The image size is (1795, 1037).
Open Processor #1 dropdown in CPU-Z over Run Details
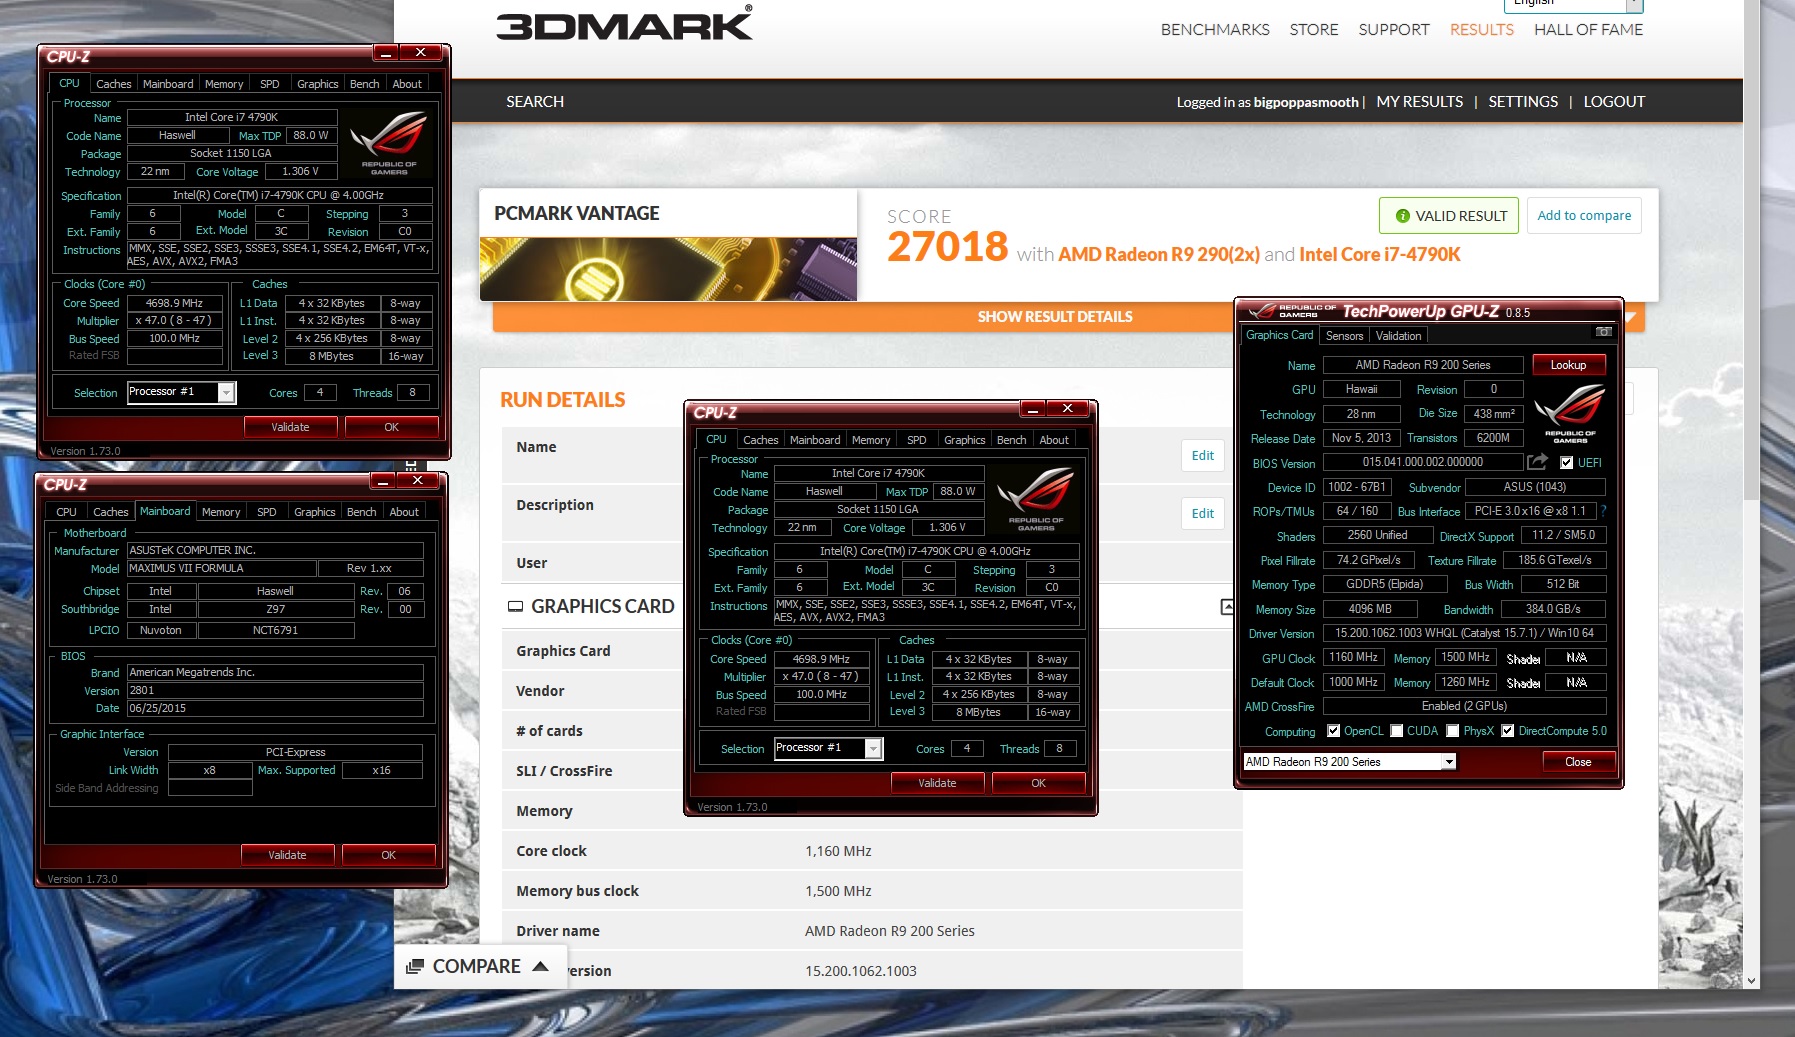(873, 748)
